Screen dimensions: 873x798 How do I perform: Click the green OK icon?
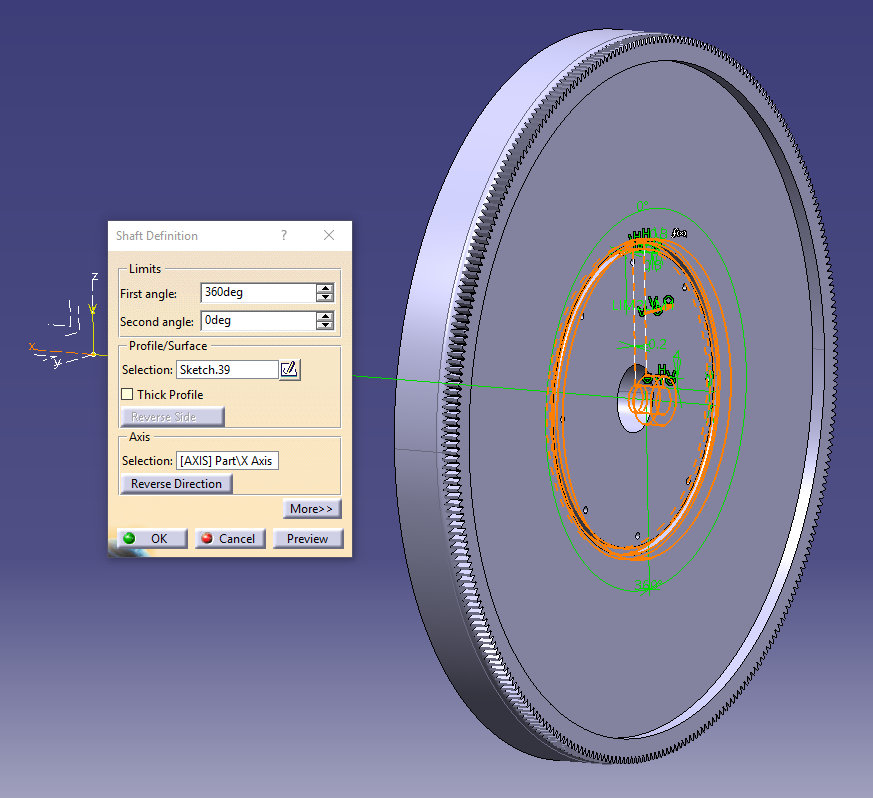tap(132, 538)
